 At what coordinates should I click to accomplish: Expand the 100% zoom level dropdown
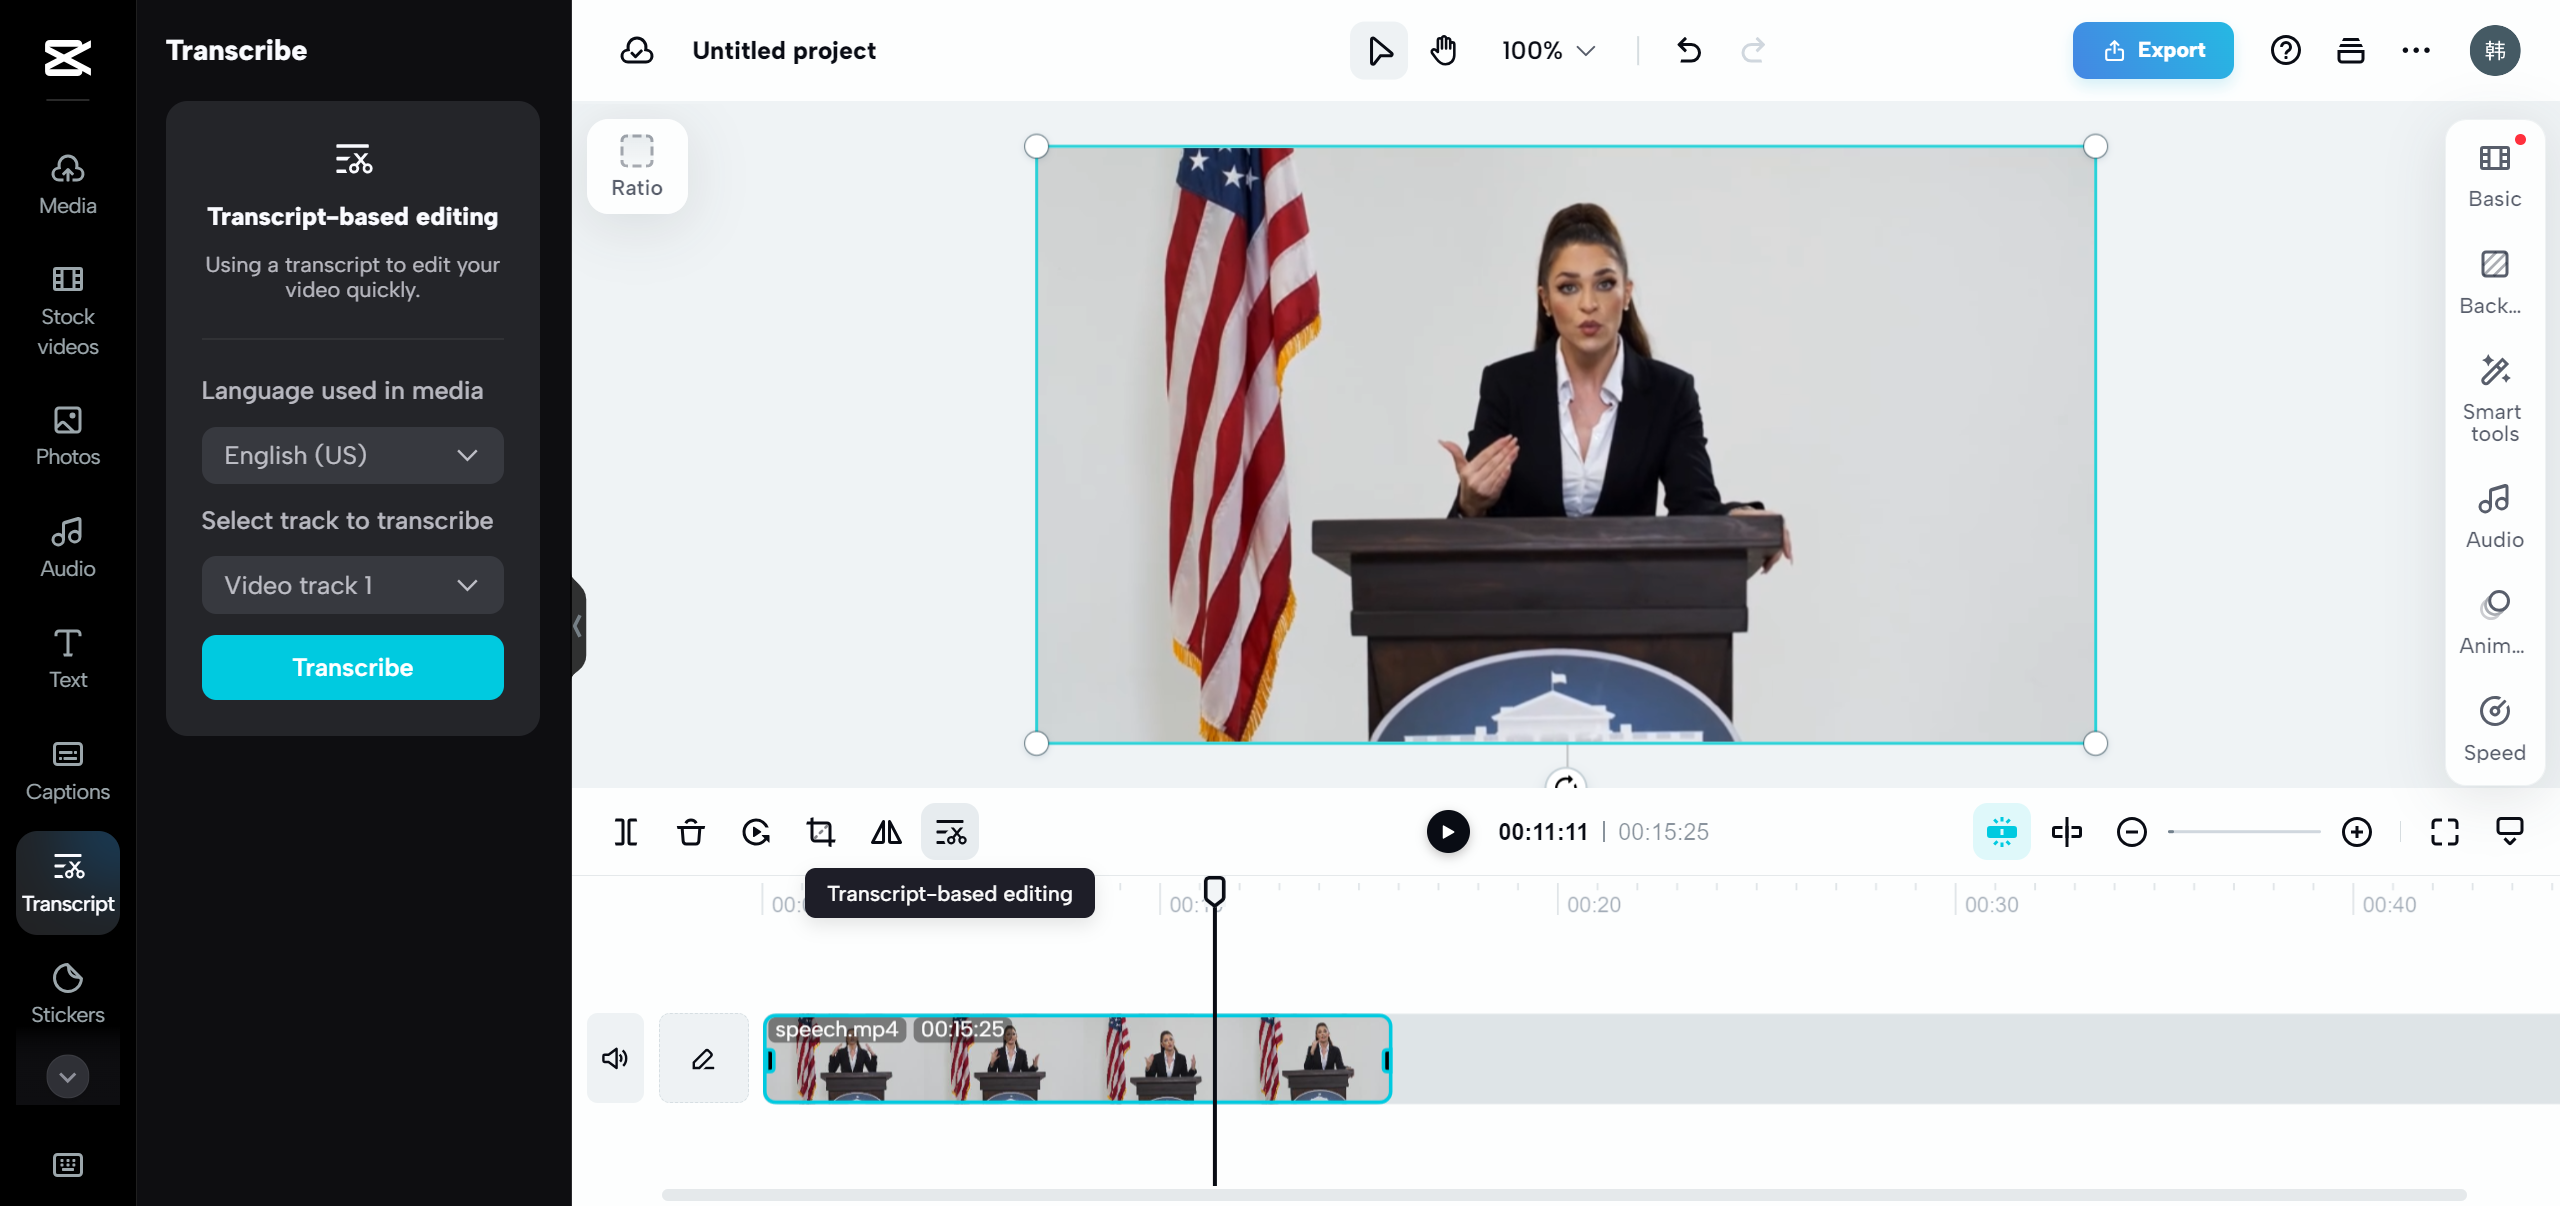pyautogui.click(x=1546, y=50)
